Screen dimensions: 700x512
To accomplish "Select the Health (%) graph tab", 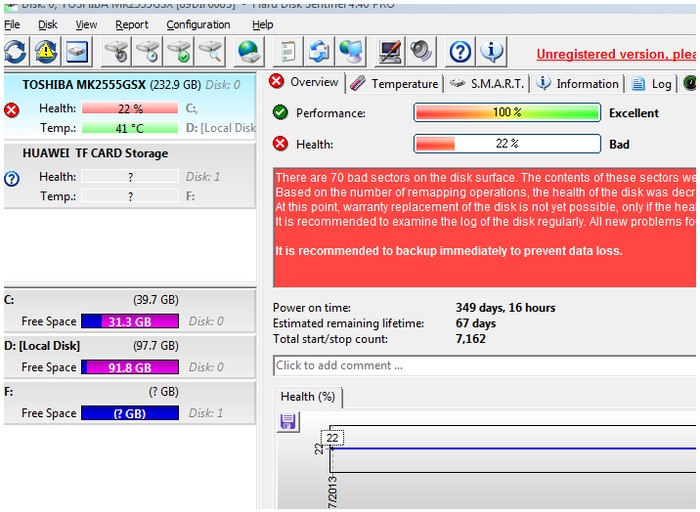I will click(308, 396).
